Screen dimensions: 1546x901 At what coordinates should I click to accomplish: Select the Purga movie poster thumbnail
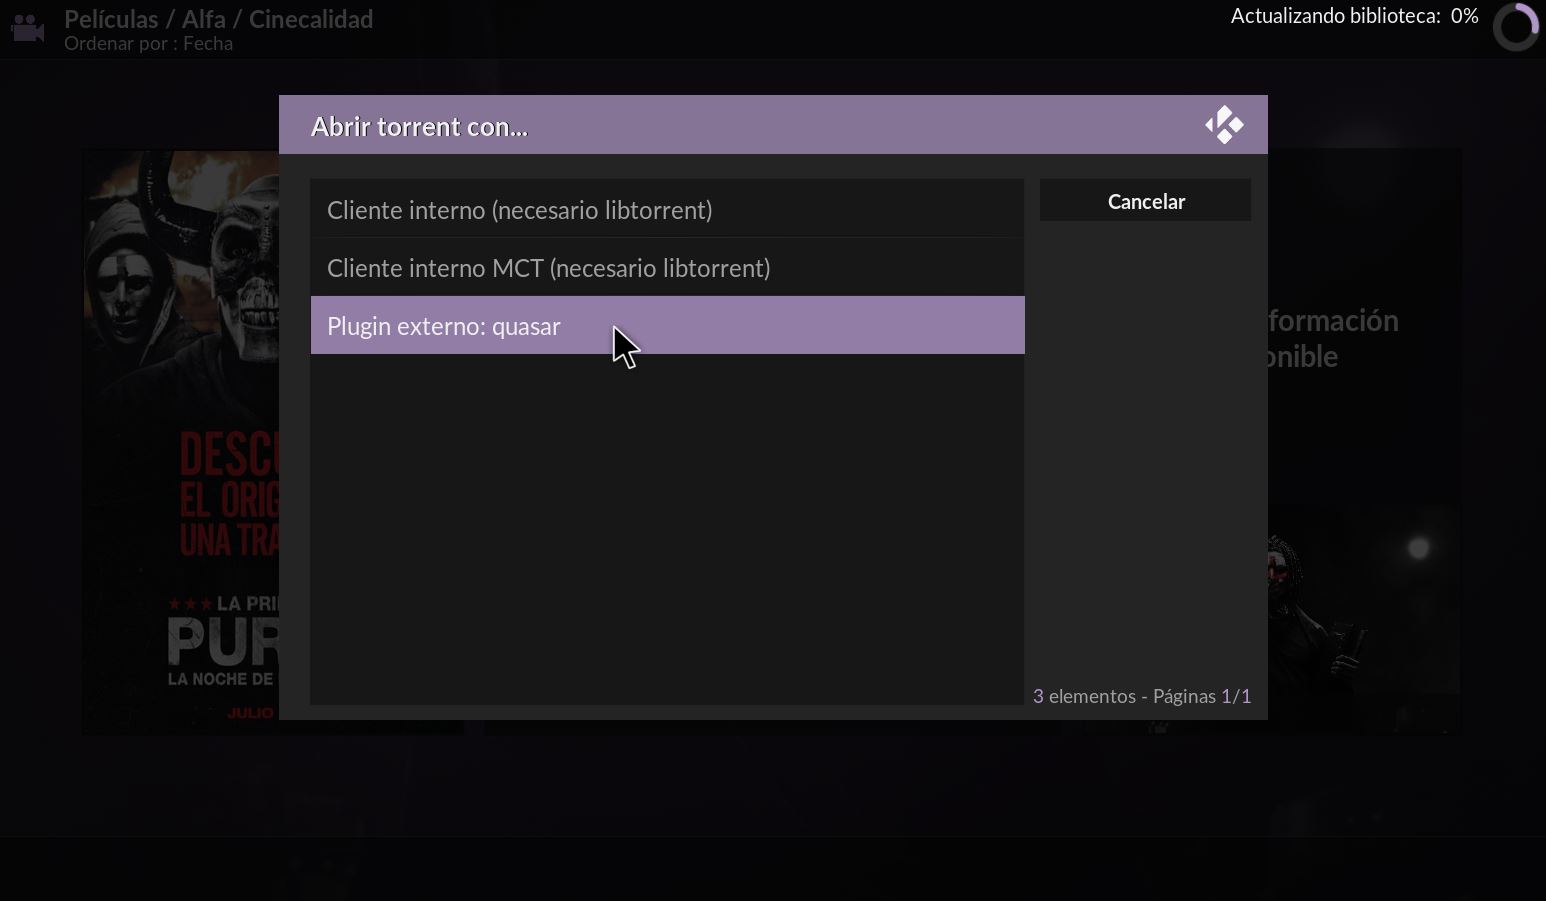181,441
